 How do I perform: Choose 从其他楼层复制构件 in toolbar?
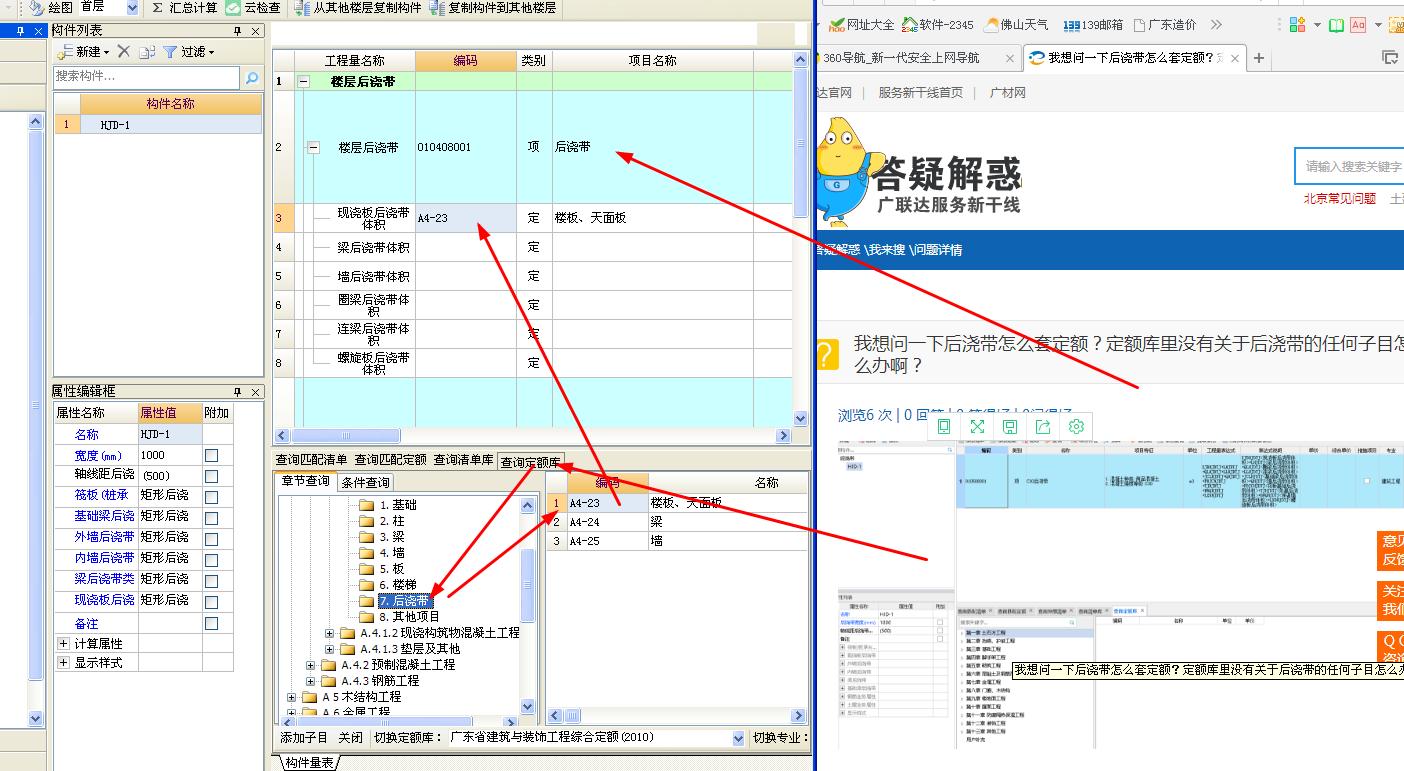point(359,8)
